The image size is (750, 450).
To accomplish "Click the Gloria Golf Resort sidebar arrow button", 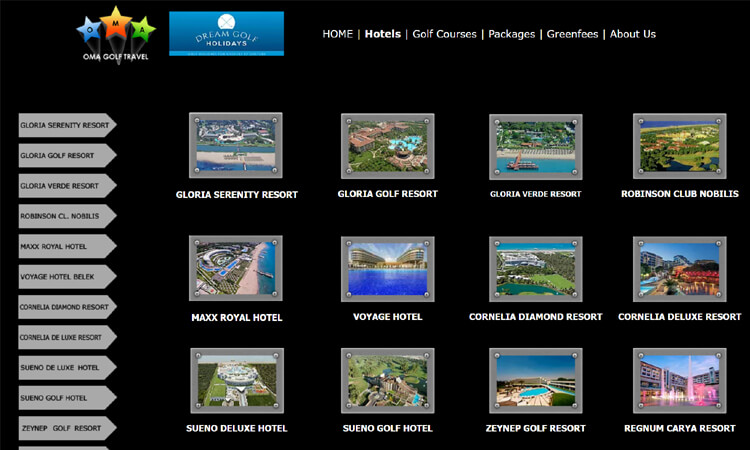I will pos(67,155).
